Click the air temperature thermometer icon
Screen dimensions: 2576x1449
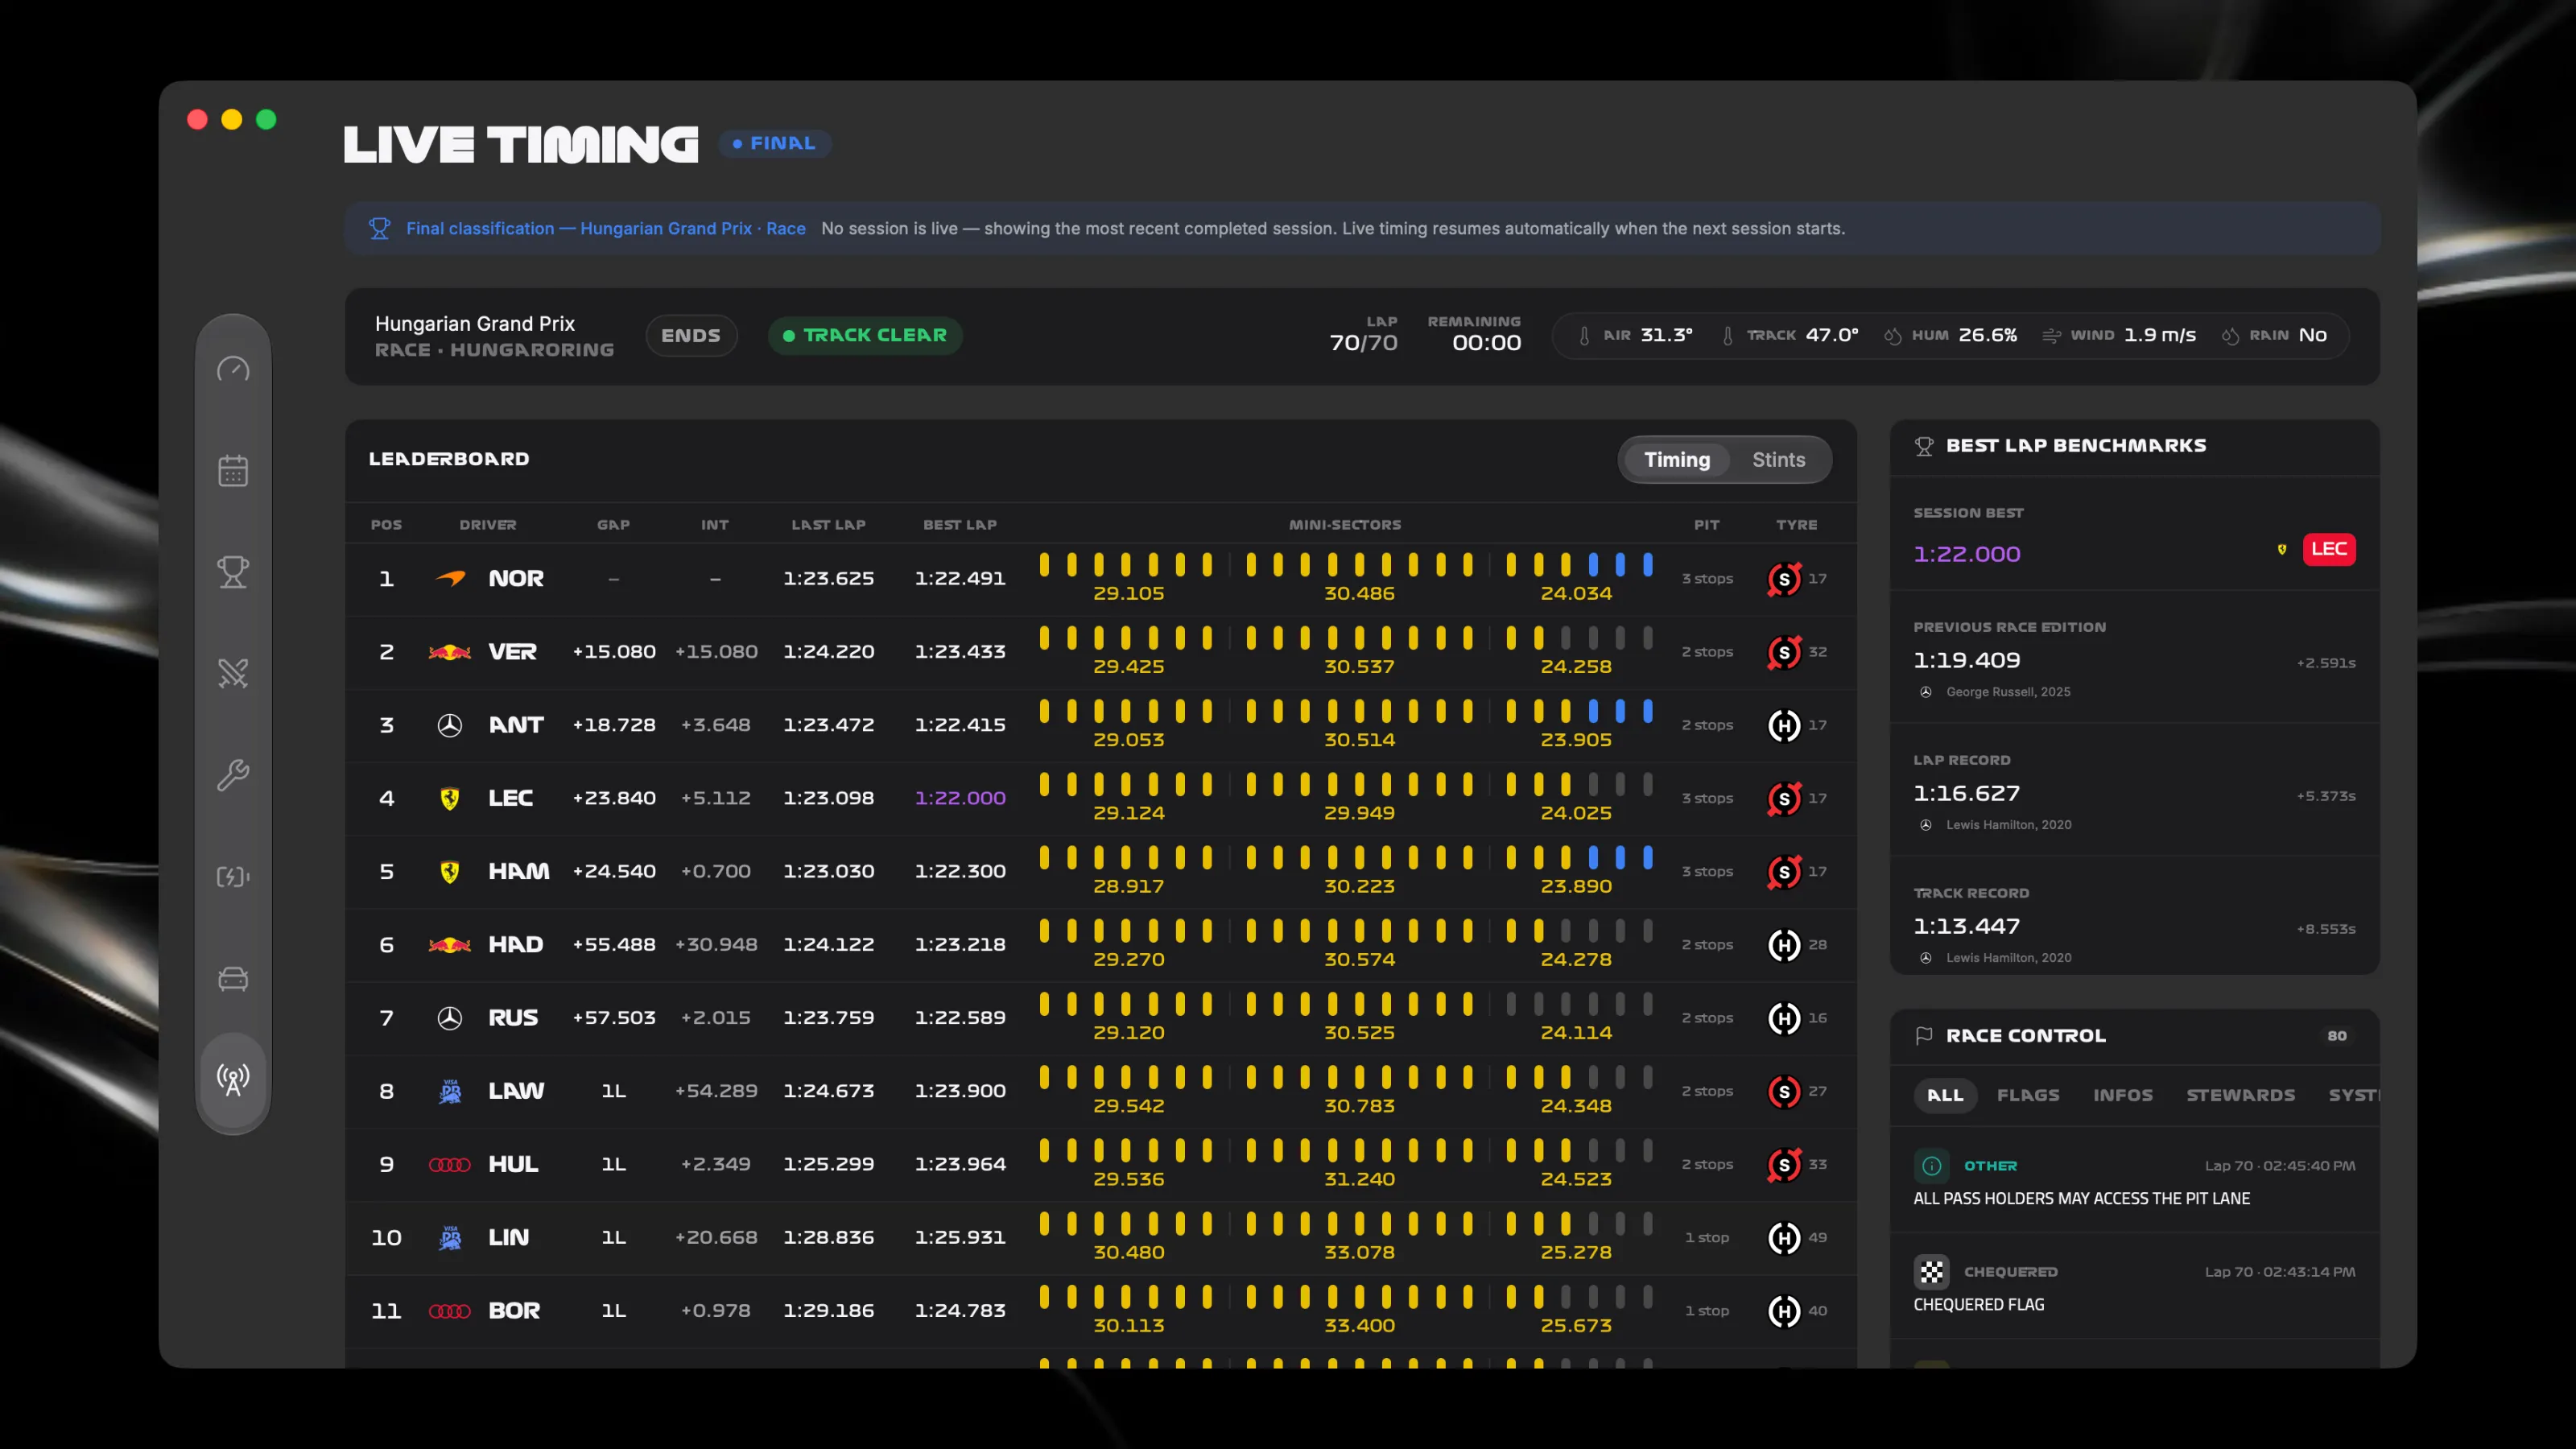click(x=1584, y=336)
